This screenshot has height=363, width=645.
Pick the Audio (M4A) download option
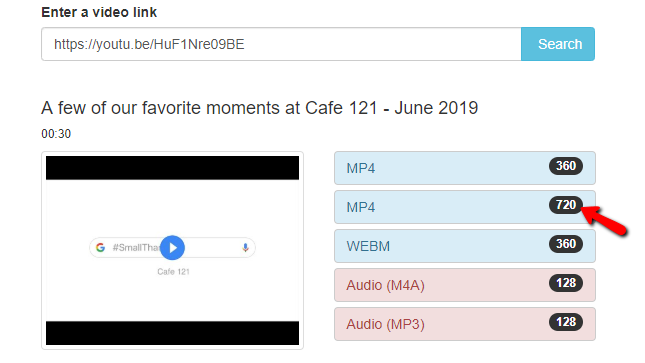click(x=465, y=285)
